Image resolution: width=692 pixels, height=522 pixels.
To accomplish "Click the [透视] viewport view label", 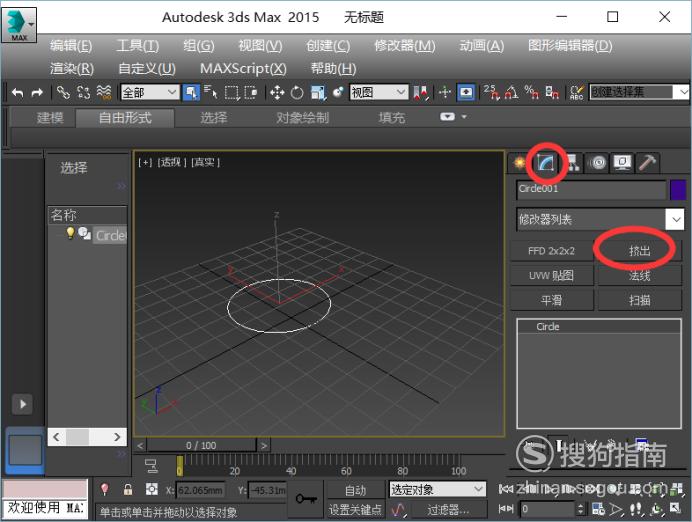I will coord(172,162).
